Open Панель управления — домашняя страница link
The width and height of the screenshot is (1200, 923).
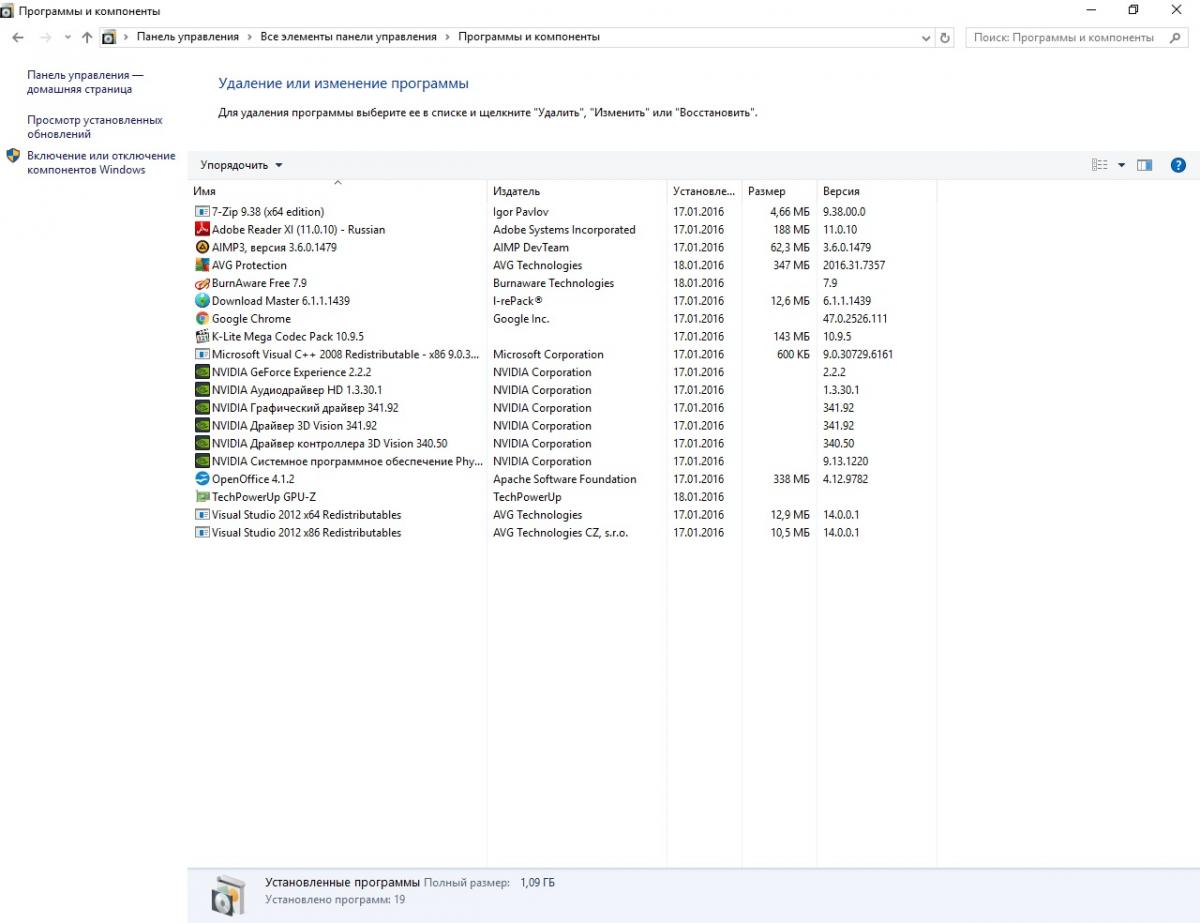point(85,82)
